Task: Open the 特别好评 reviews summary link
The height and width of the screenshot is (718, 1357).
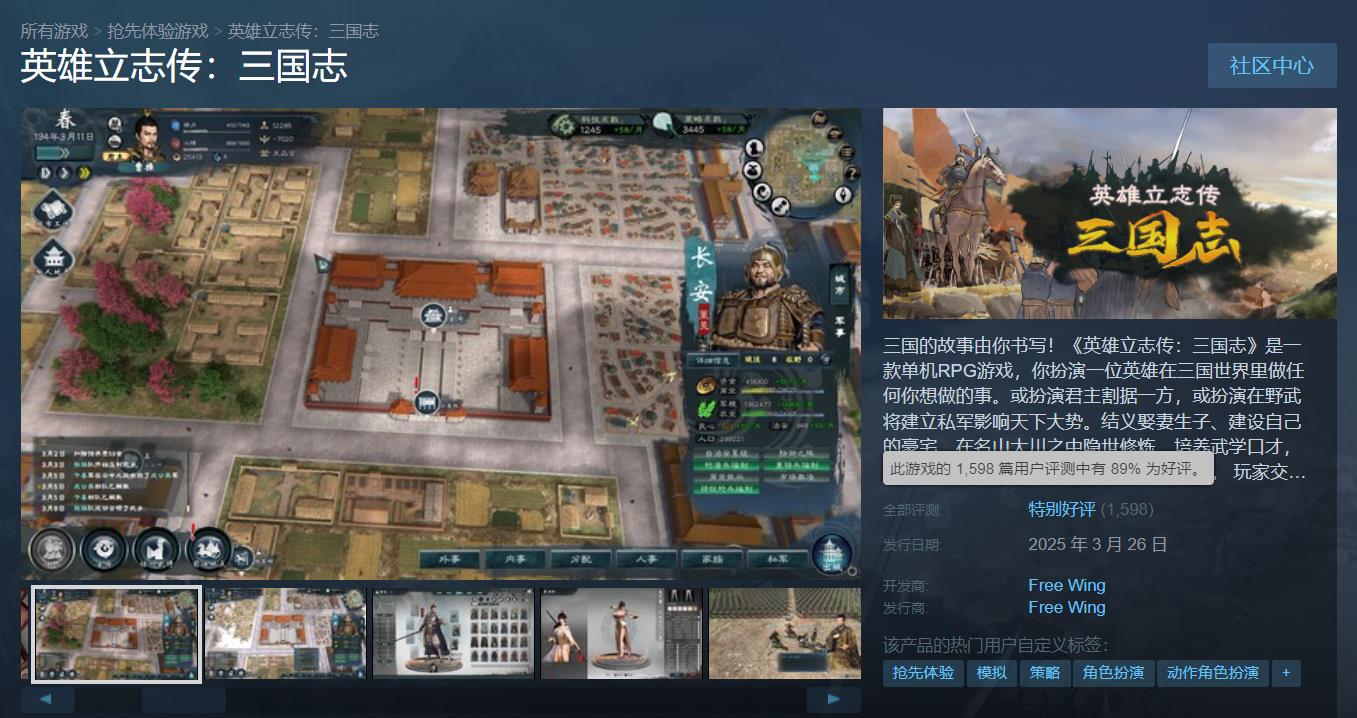Action: tap(1061, 509)
